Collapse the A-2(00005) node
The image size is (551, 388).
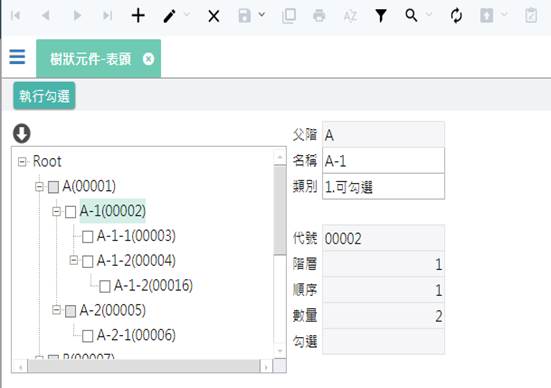pos(56,310)
